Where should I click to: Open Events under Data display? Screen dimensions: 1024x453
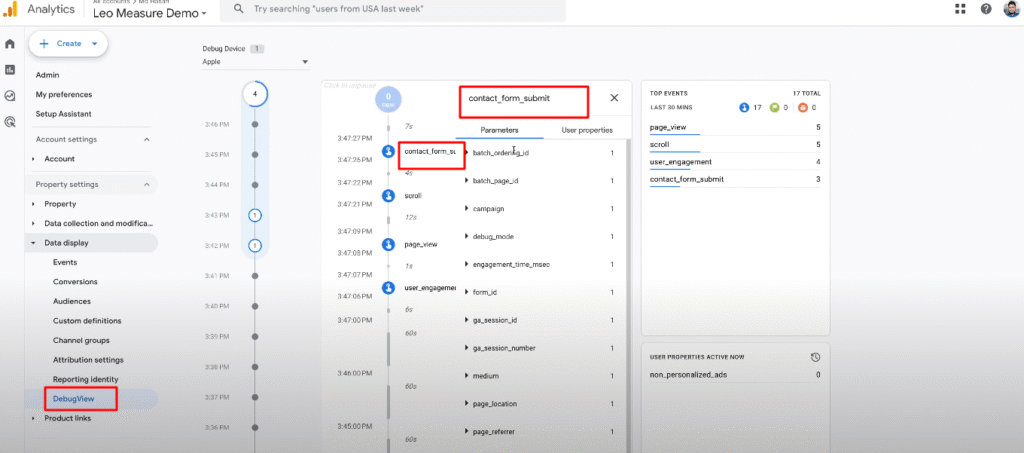[65, 262]
